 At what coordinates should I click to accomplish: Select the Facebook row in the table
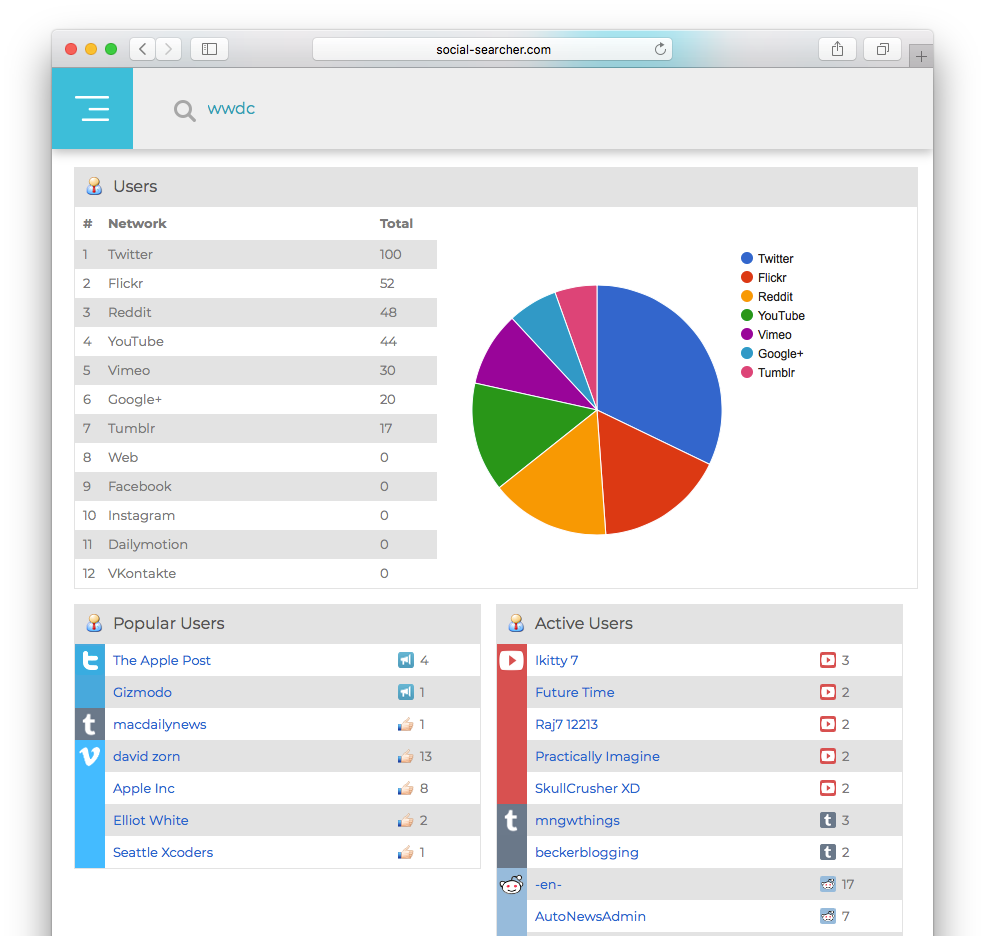coord(255,486)
